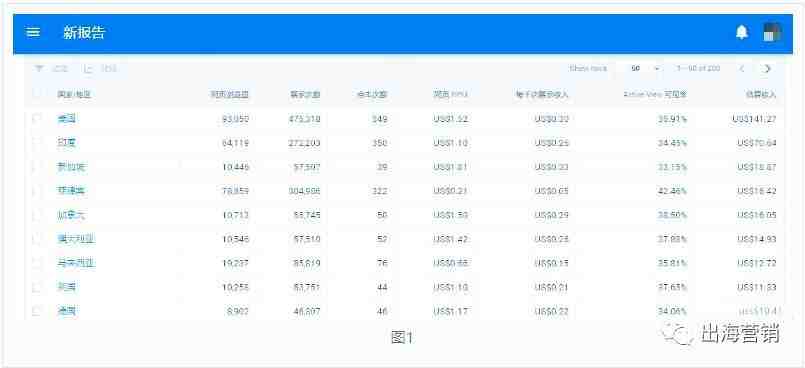The image size is (805, 368).
Task: Click the chart icon beside the filter
Action: pyautogui.click(x=89, y=68)
